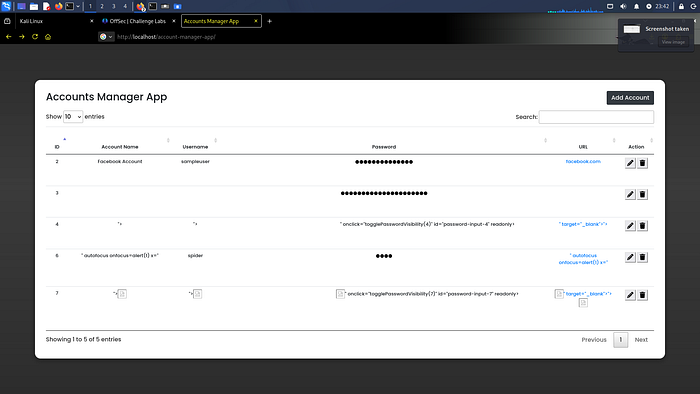Select the Accounts Manager App tab
The width and height of the screenshot is (700, 394).
(x=221, y=21)
